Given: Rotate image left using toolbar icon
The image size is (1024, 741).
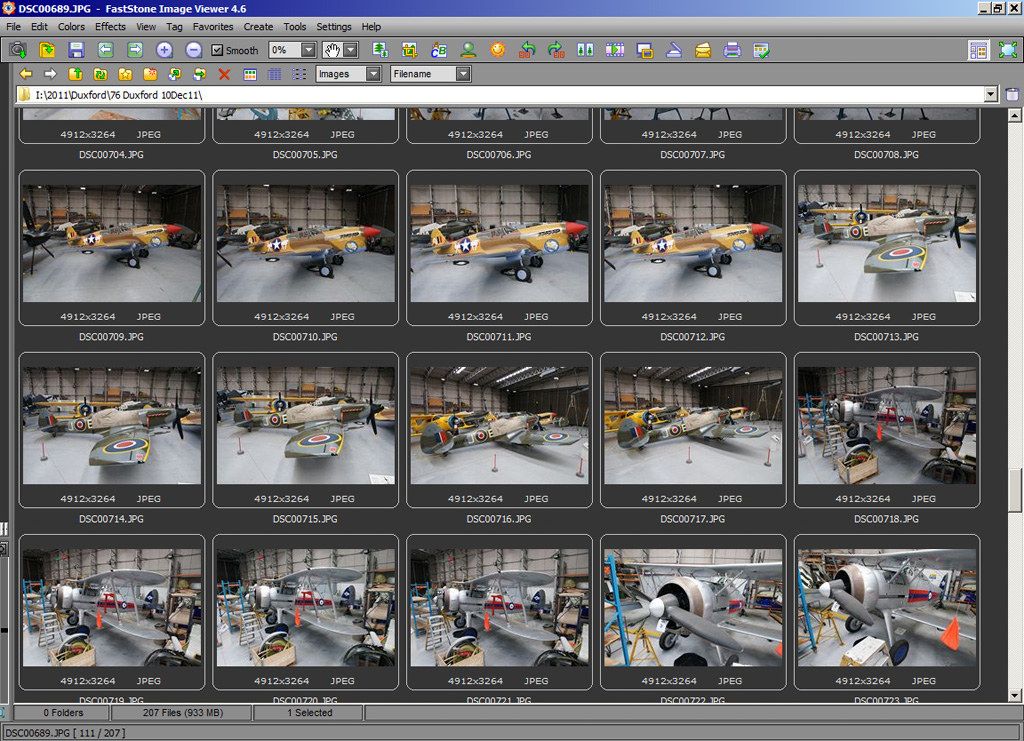Looking at the screenshot, I should pos(527,50).
